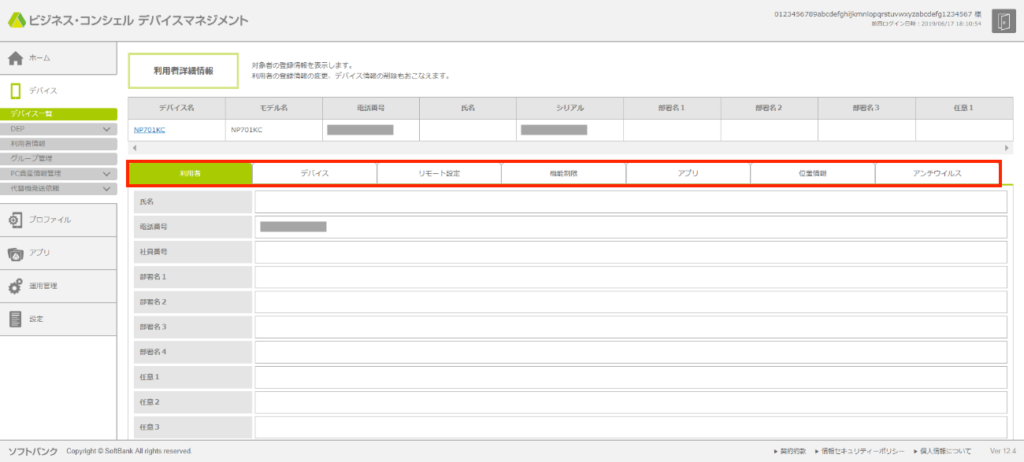Select the 機能制限 tab
1024x462 pixels.
click(x=563, y=174)
